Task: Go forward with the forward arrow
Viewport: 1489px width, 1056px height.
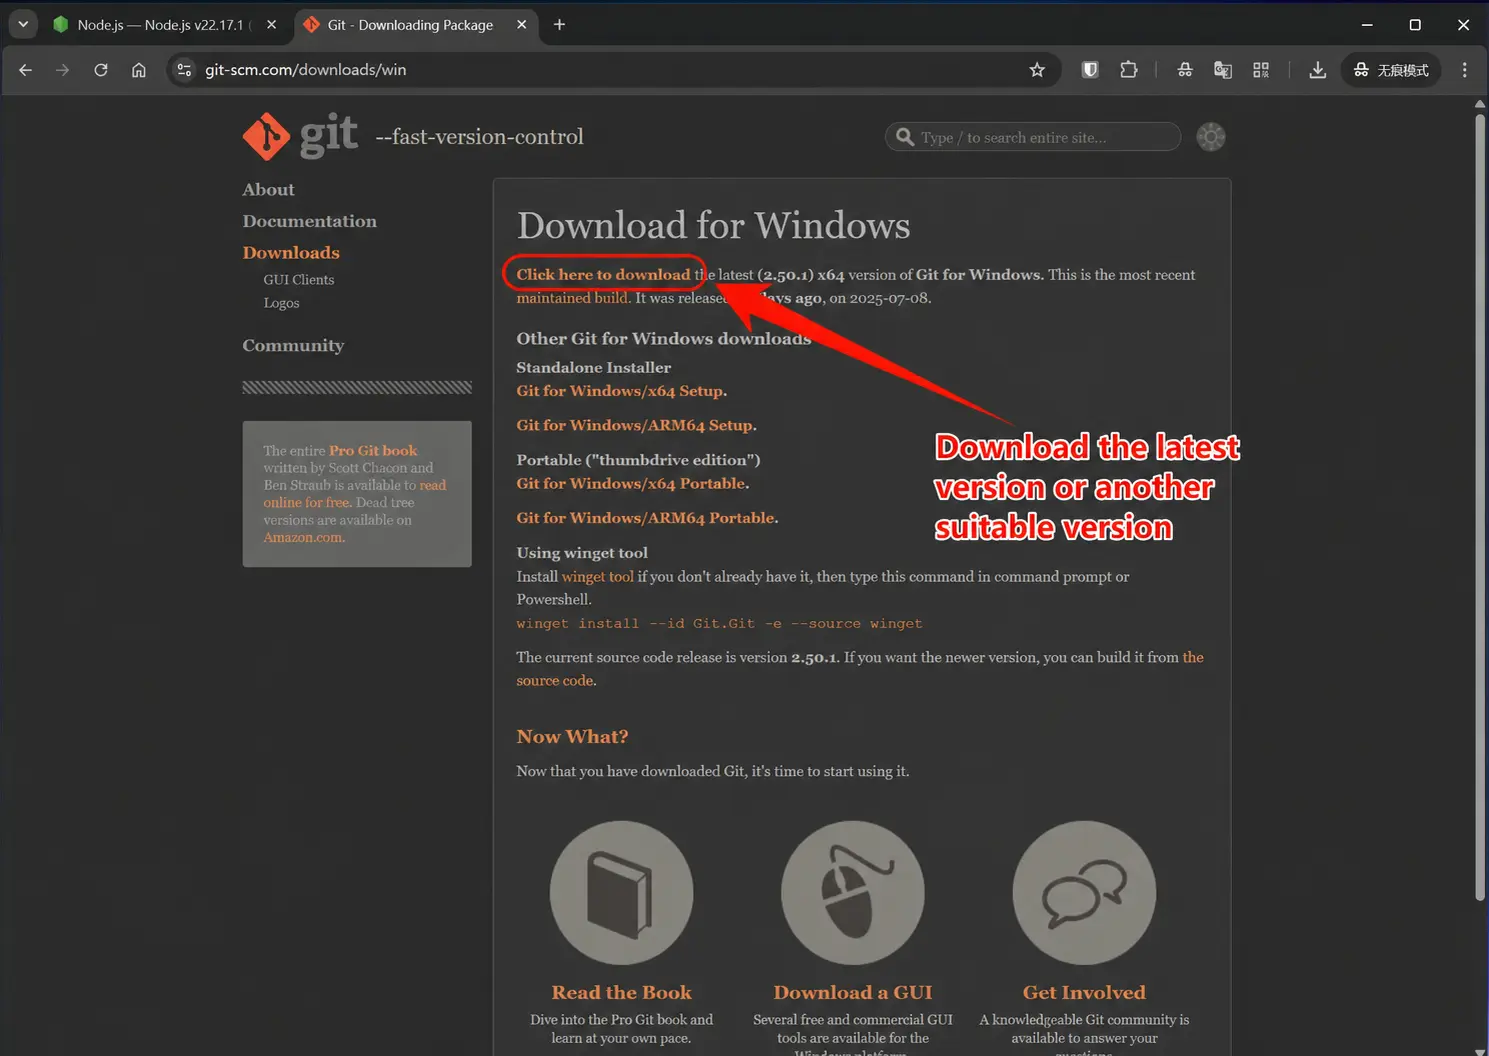Action: click(x=63, y=70)
